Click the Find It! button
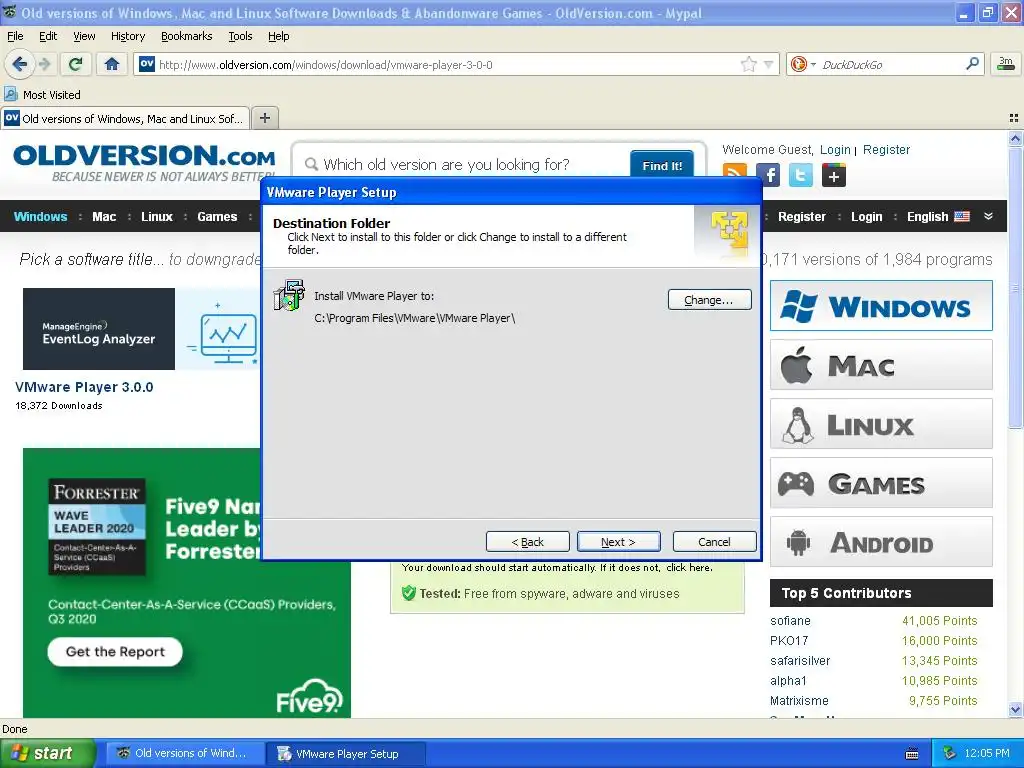 [x=662, y=165]
